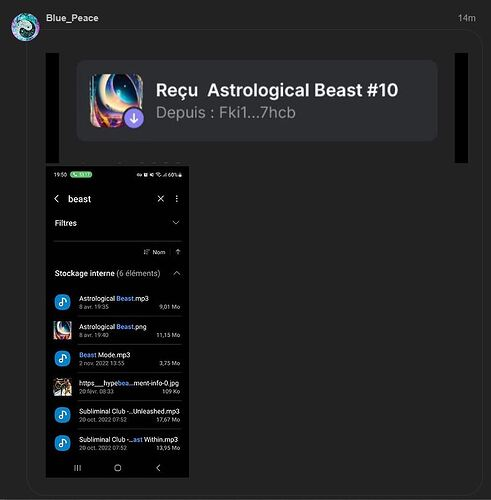Tap the Android home button

(x=118, y=468)
